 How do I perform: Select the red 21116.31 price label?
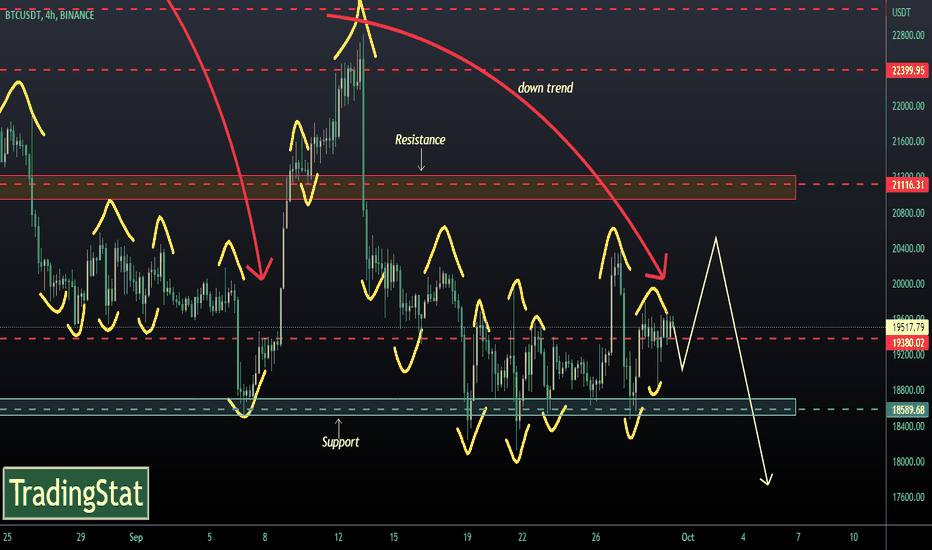click(908, 185)
